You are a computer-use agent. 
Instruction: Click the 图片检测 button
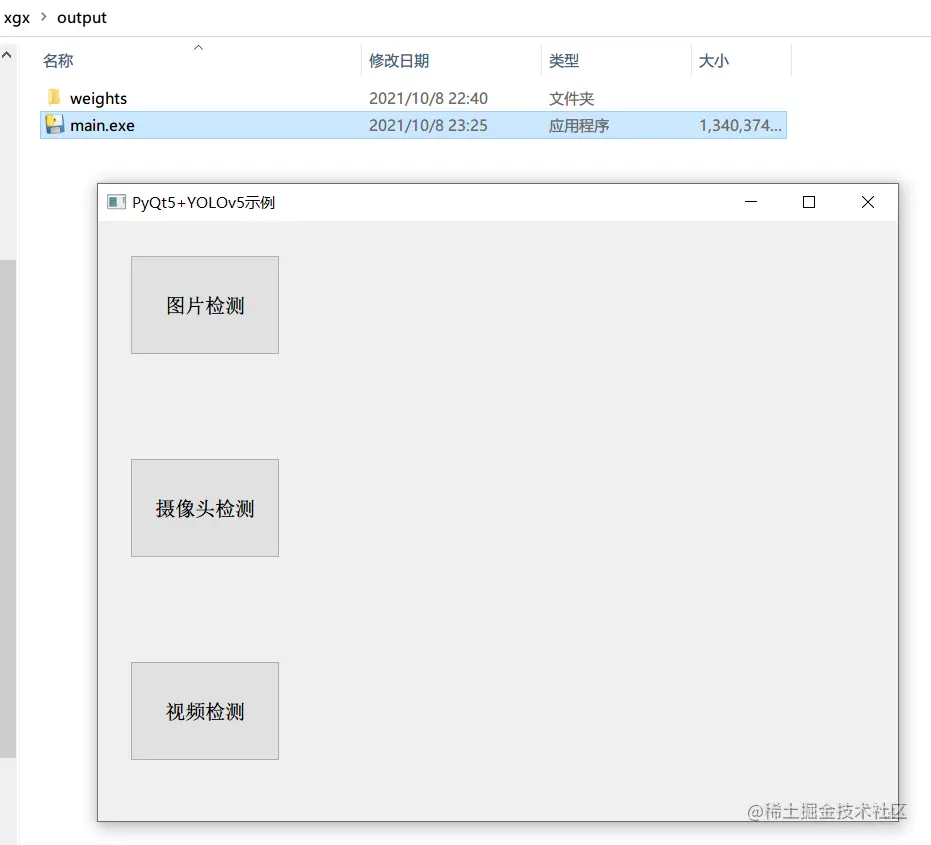(x=205, y=305)
